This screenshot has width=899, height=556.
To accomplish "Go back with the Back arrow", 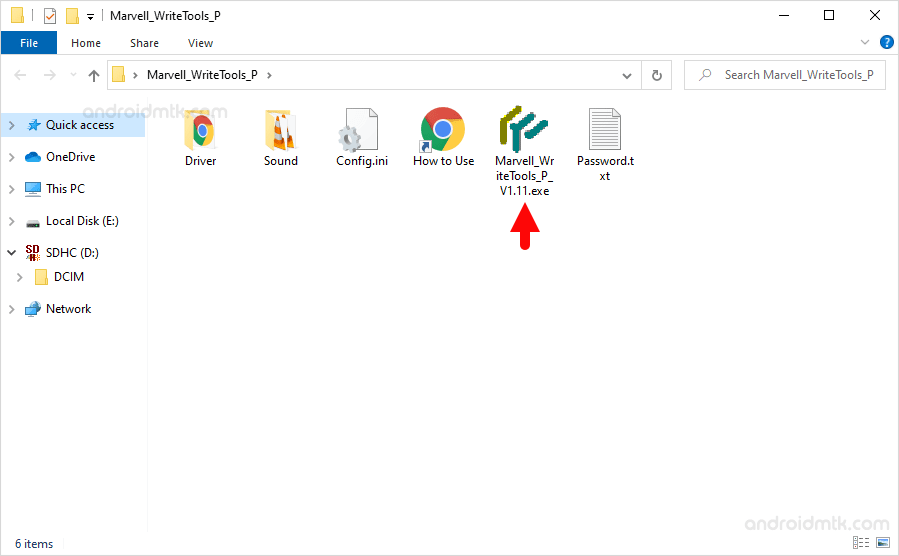I will 20,75.
